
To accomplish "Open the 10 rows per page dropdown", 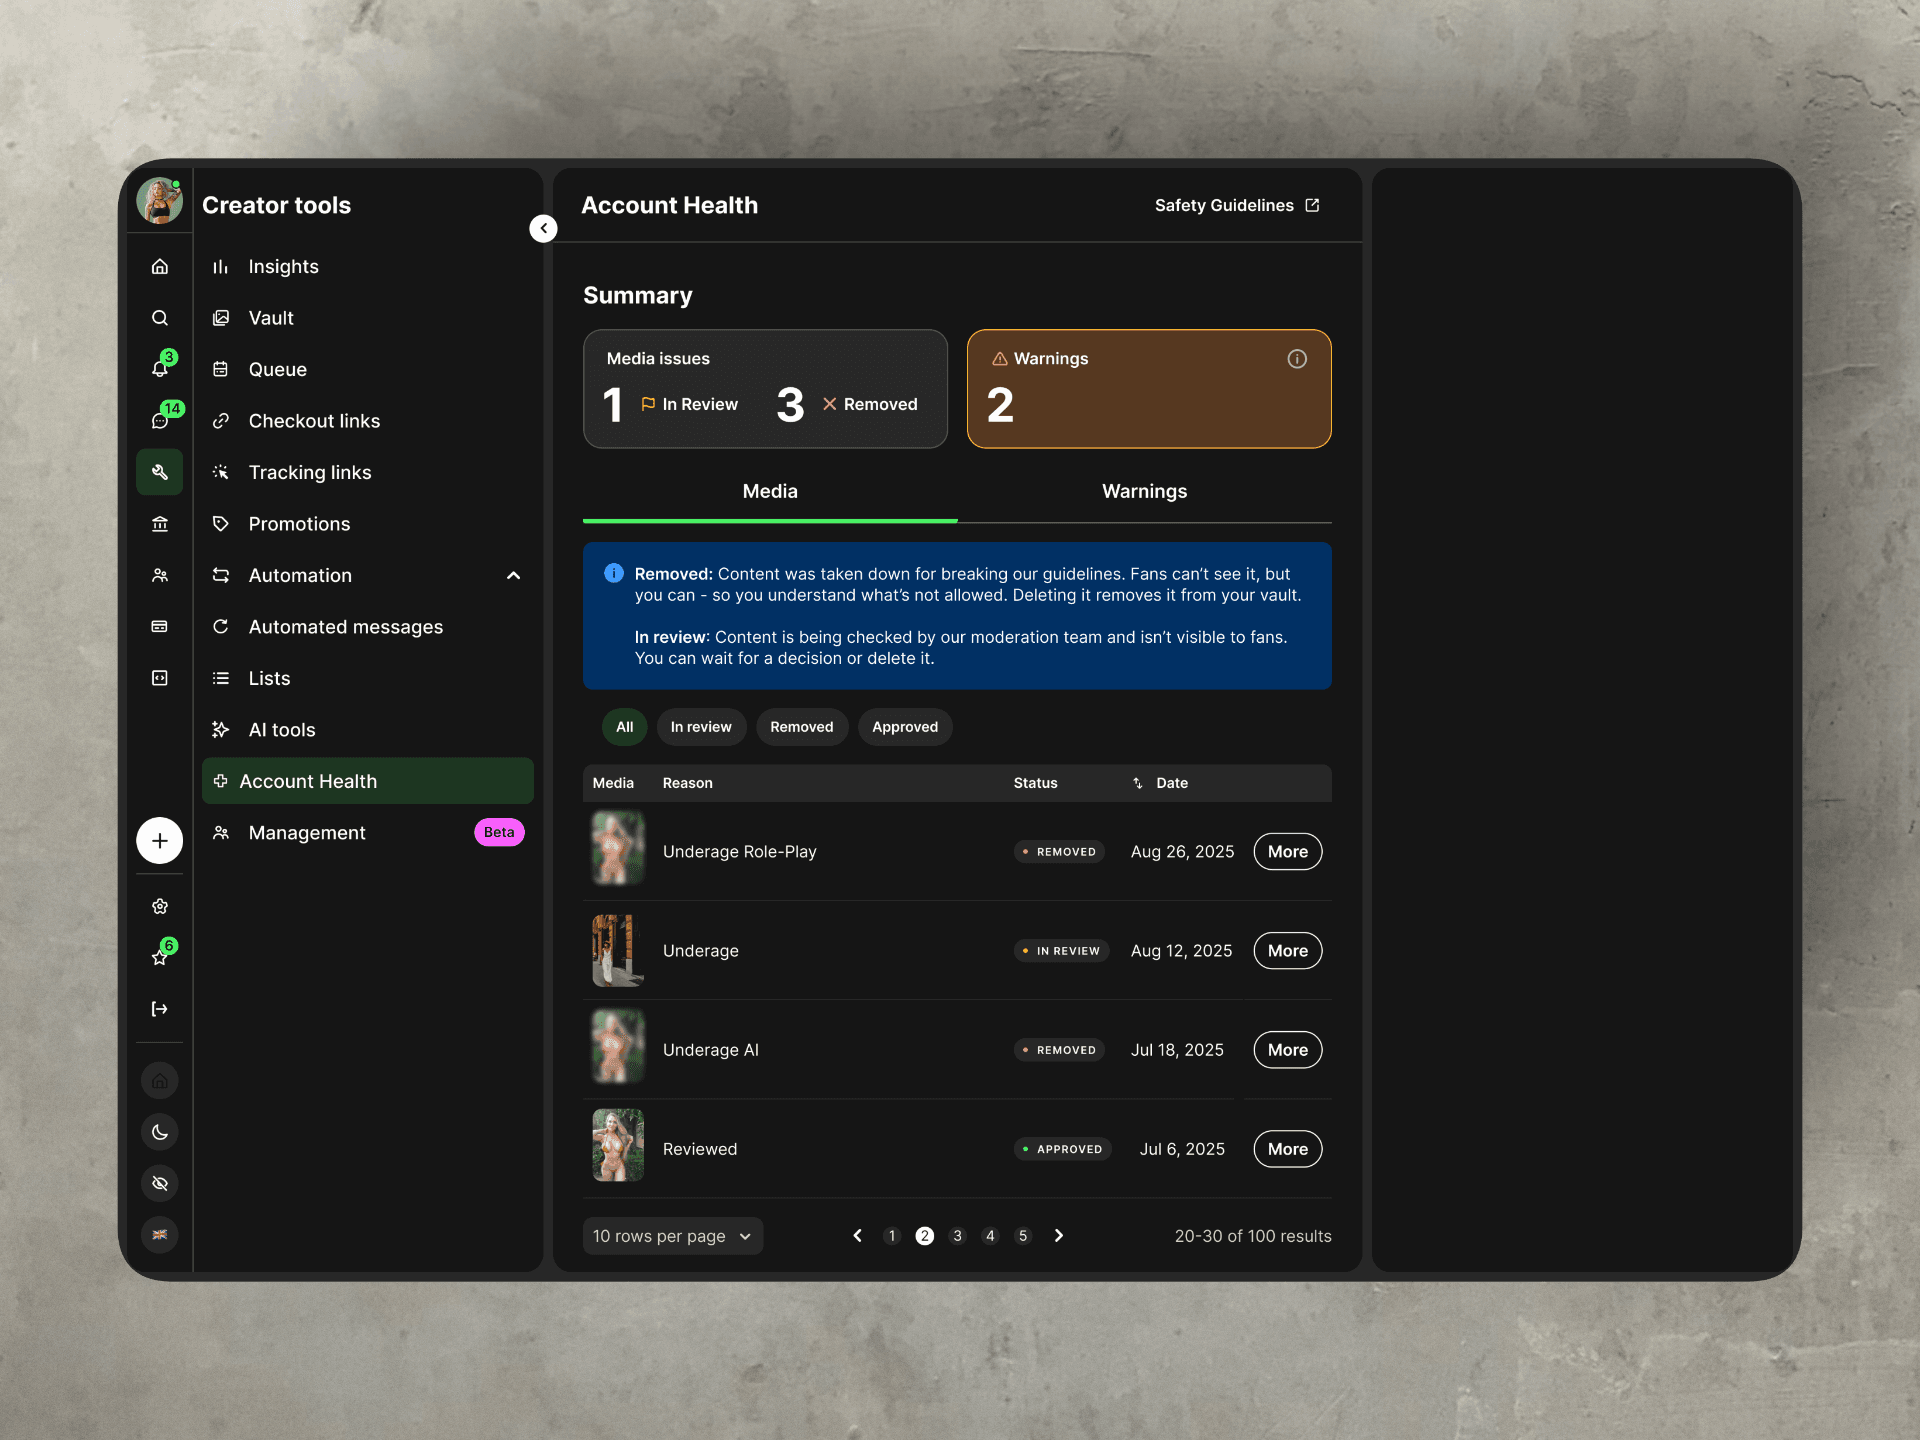I will pyautogui.click(x=672, y=1236).
